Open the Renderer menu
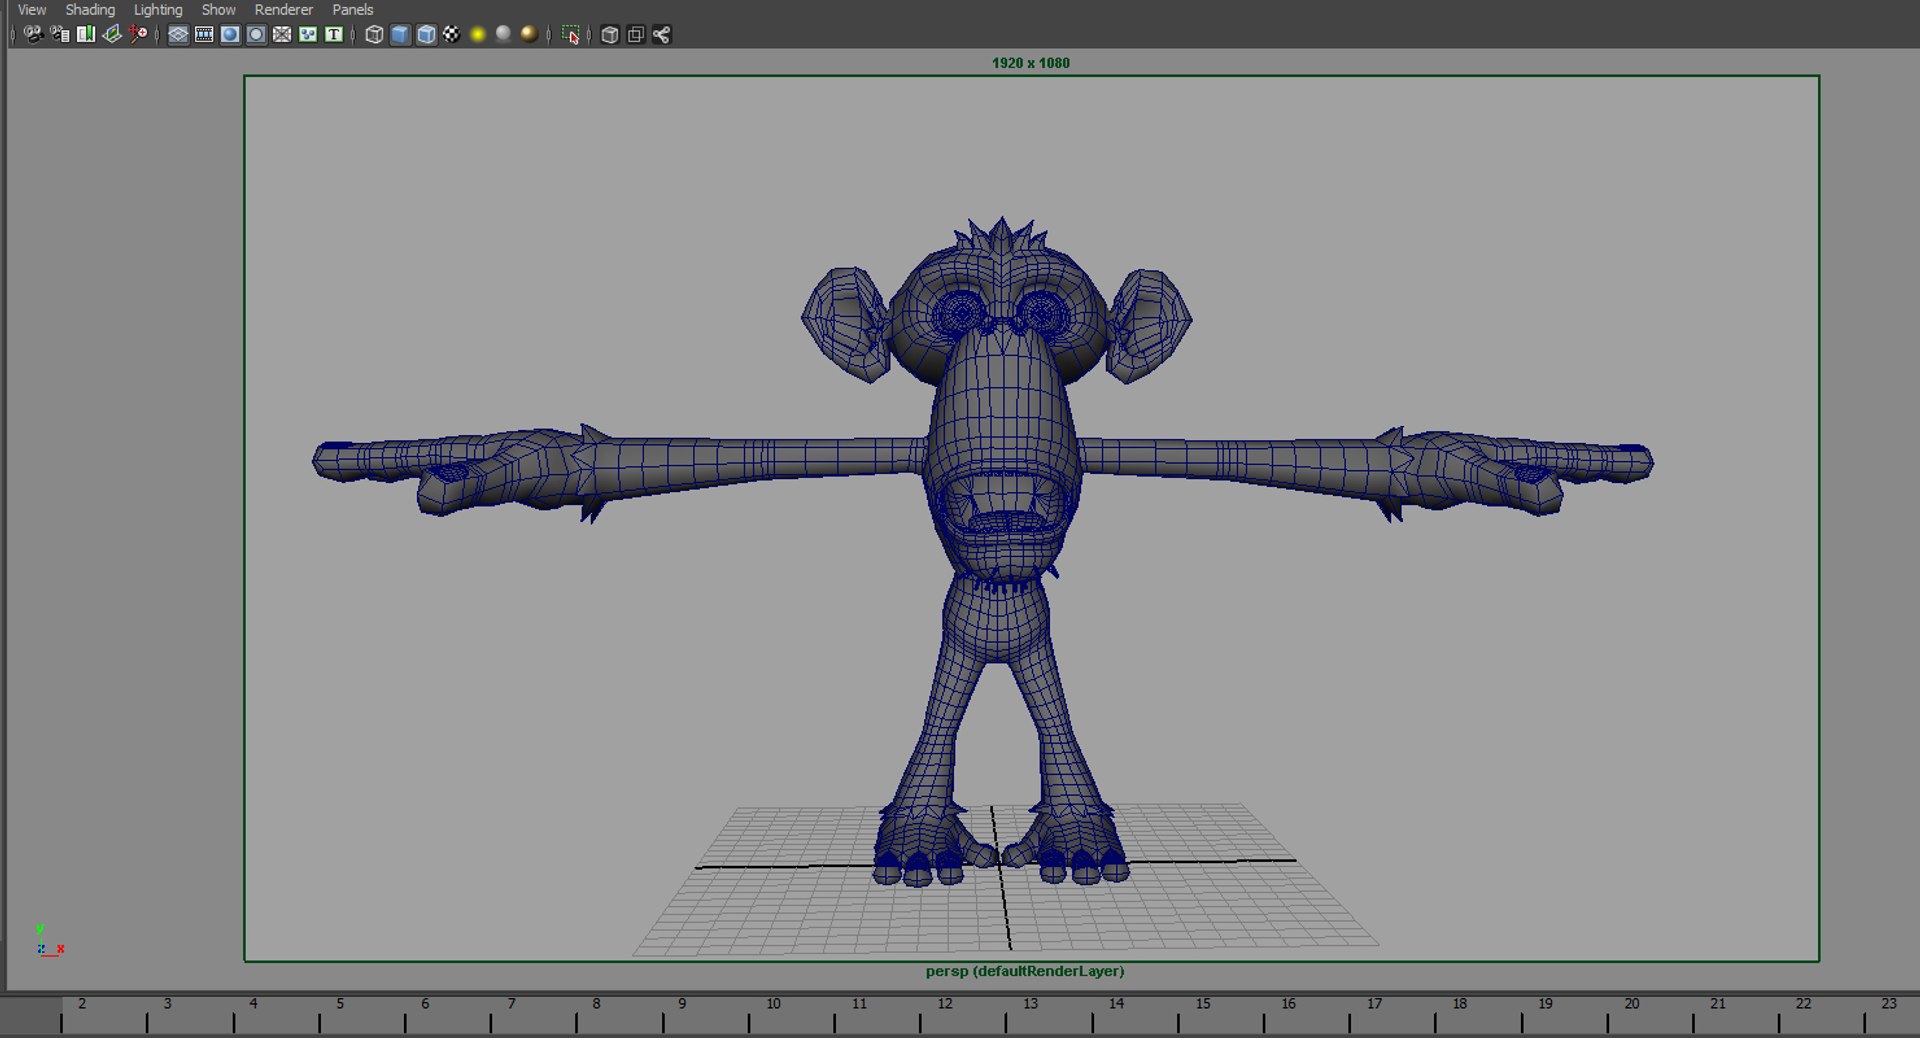The image size is (1920, 1038). coord(284,10)
